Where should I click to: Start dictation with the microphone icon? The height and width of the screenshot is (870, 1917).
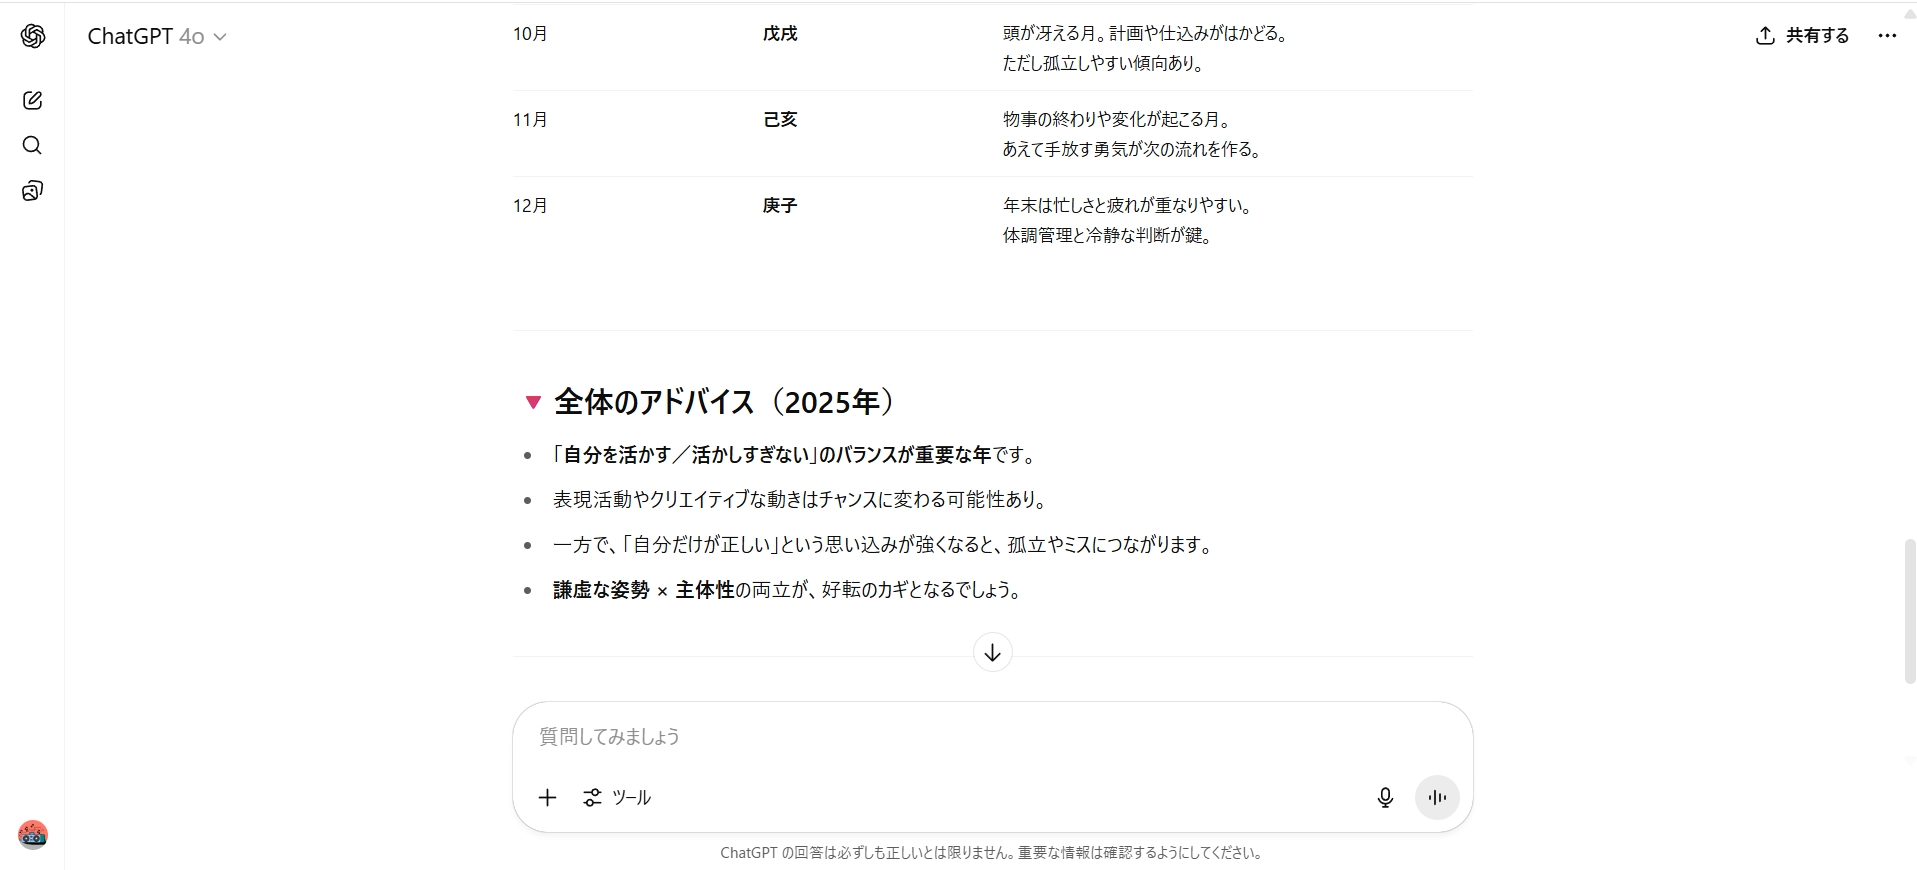[1385, 797]
